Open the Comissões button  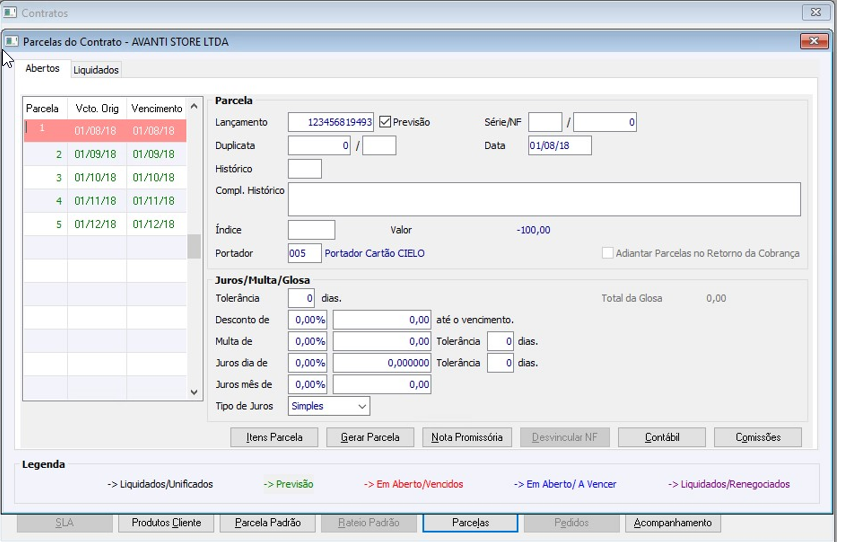click(x=757, y=437)
